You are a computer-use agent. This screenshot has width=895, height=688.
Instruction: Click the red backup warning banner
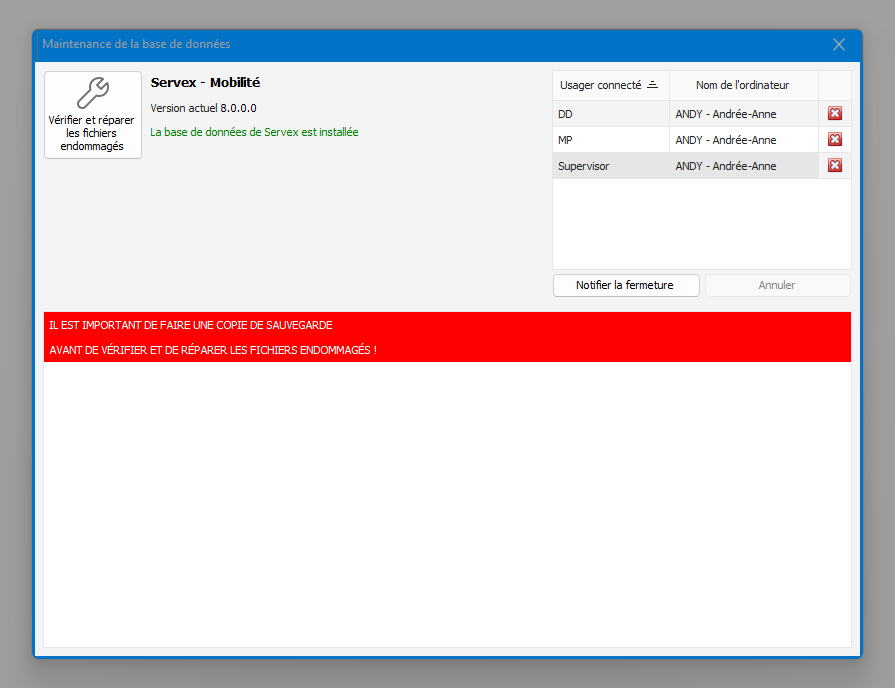[446, 337]
